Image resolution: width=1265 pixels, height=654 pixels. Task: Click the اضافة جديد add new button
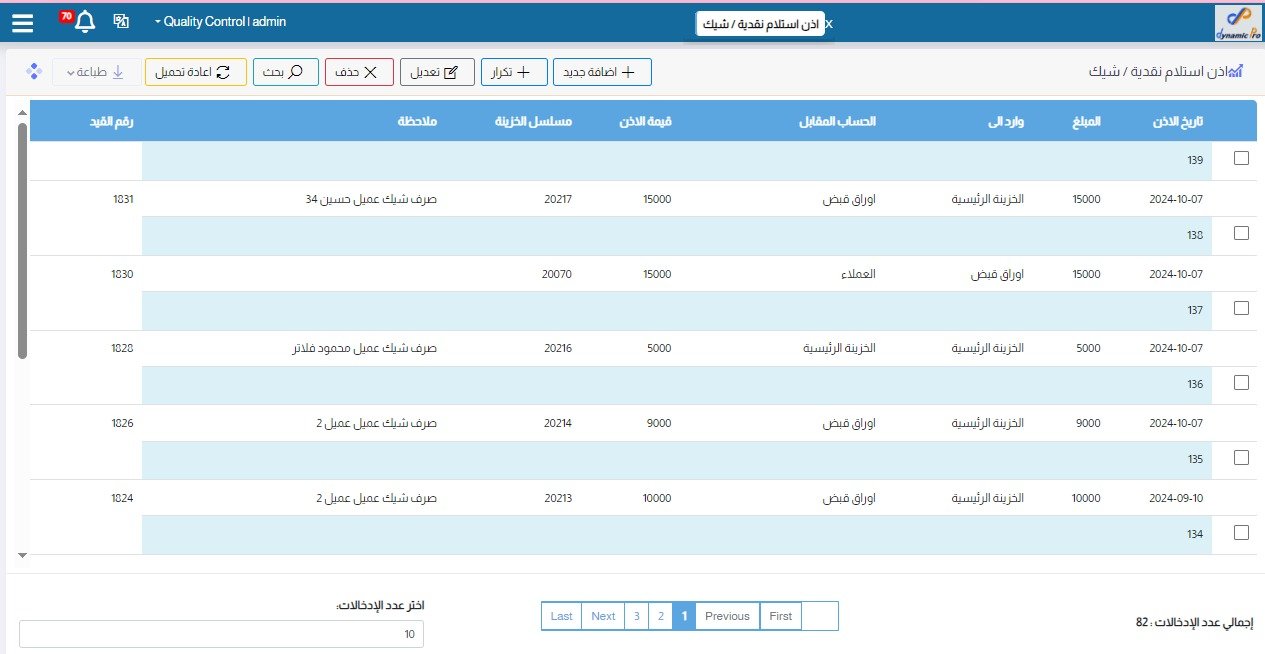point(602,72)
